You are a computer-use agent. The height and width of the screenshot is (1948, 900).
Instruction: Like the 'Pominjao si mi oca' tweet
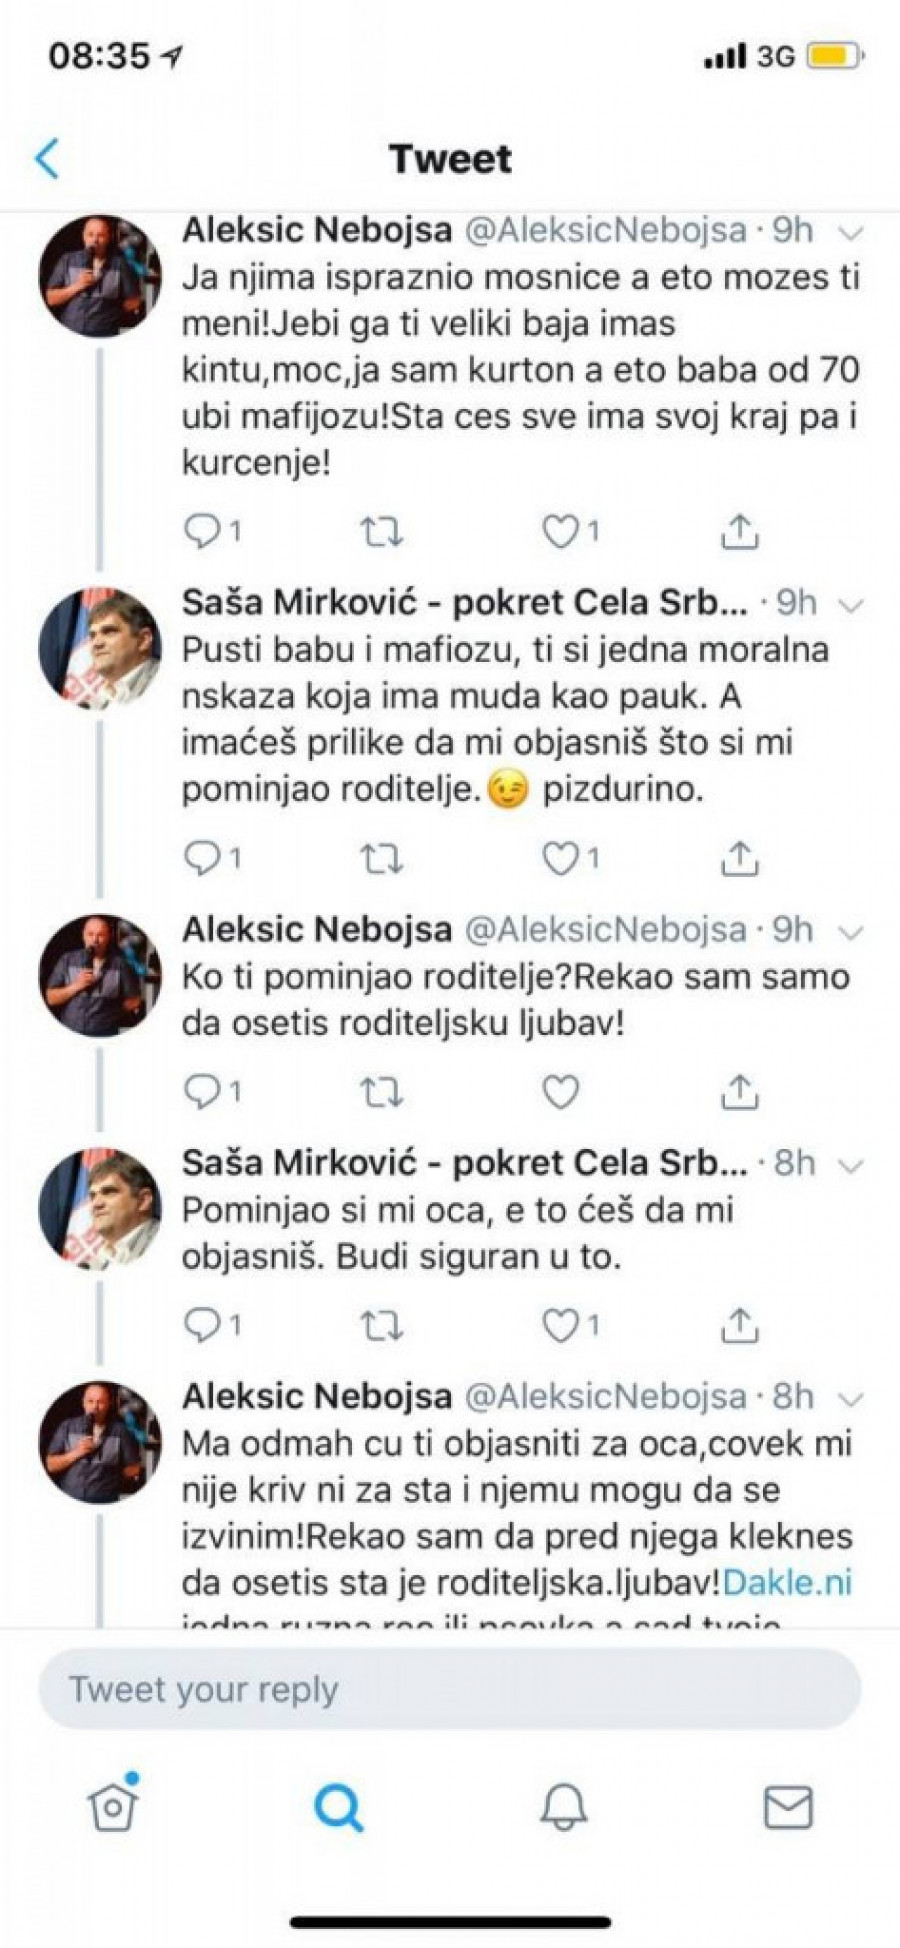click(561, 1325)
